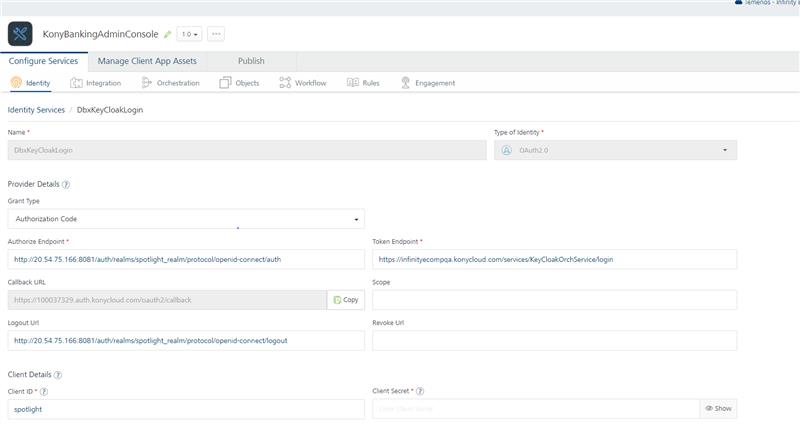Click the Callback URL read-only field
Image resolution: width=800 pixels, height=428 pixels.
167,300
